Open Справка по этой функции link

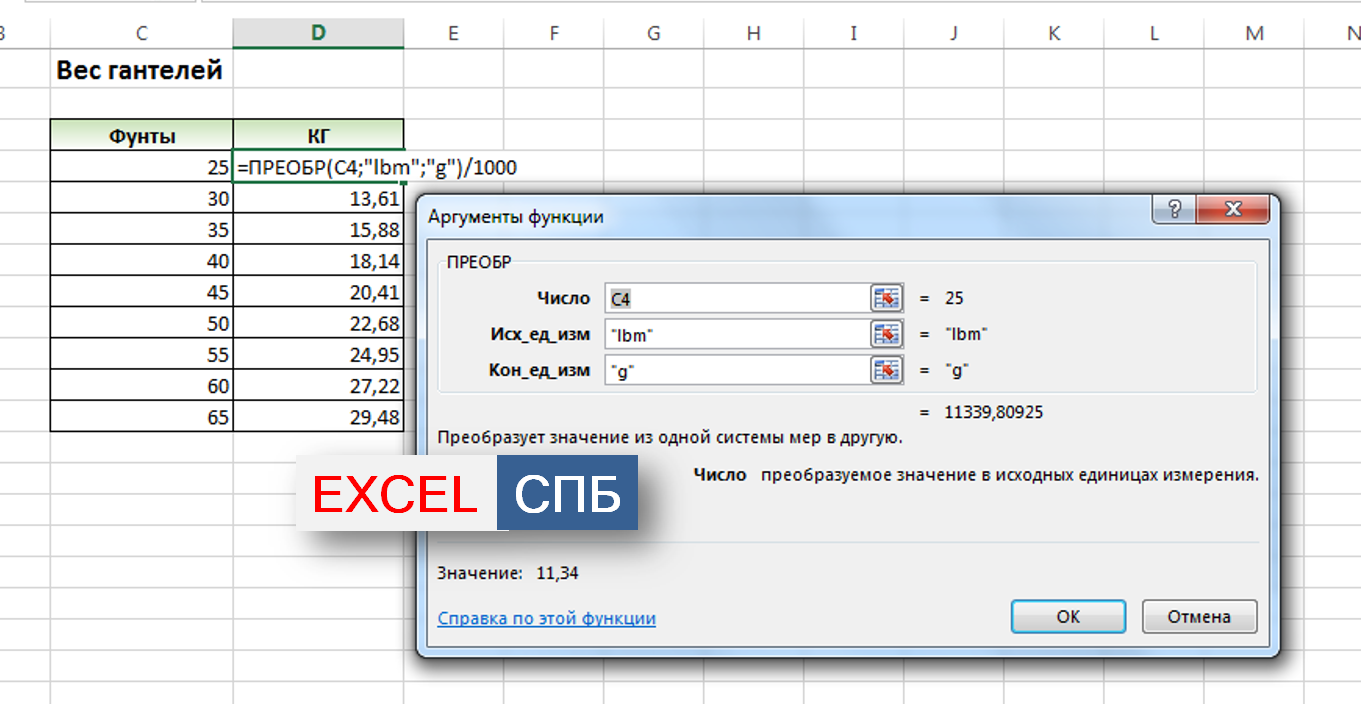[x=546, y=618]
